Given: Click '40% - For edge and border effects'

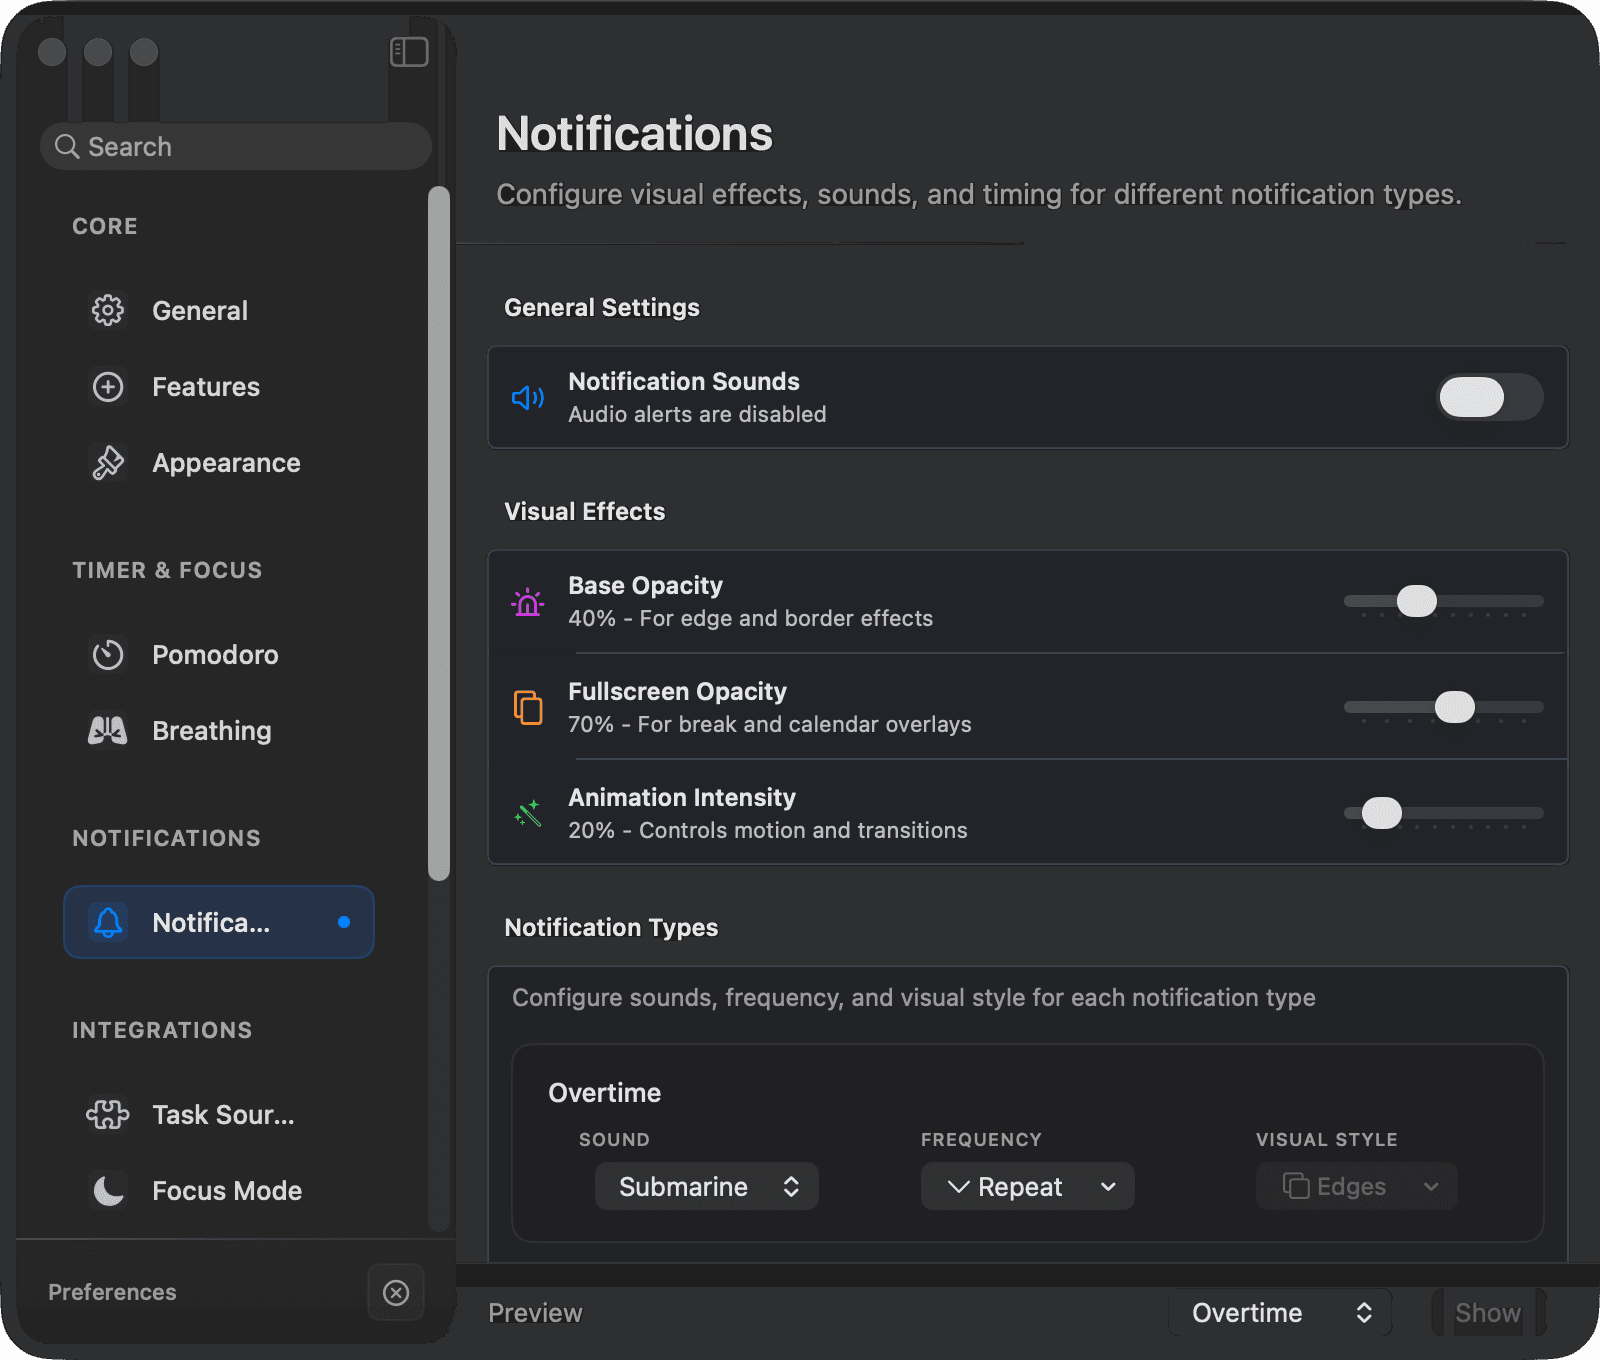Looking at the screenshot, I should 750,618.
